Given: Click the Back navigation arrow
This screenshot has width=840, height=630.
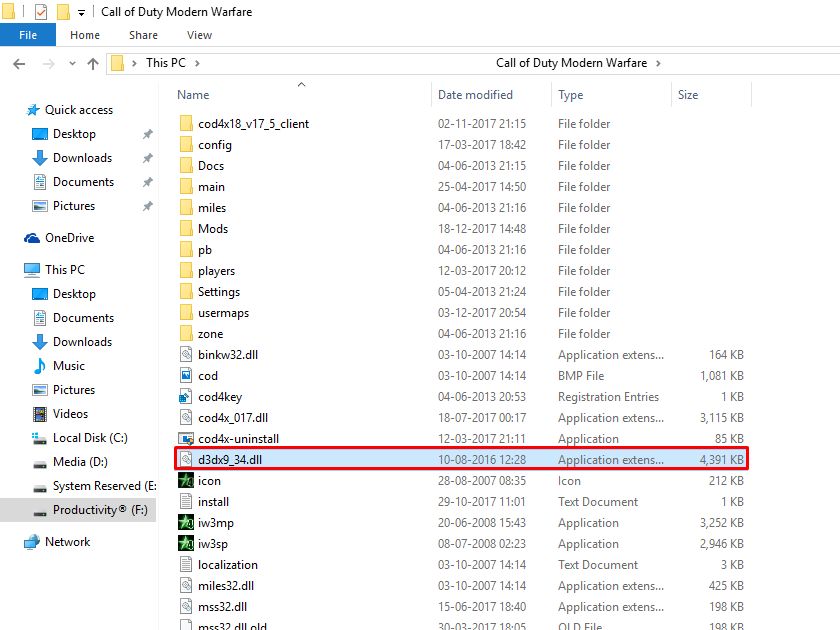Looking at the screenshot, I should point(19,64).
